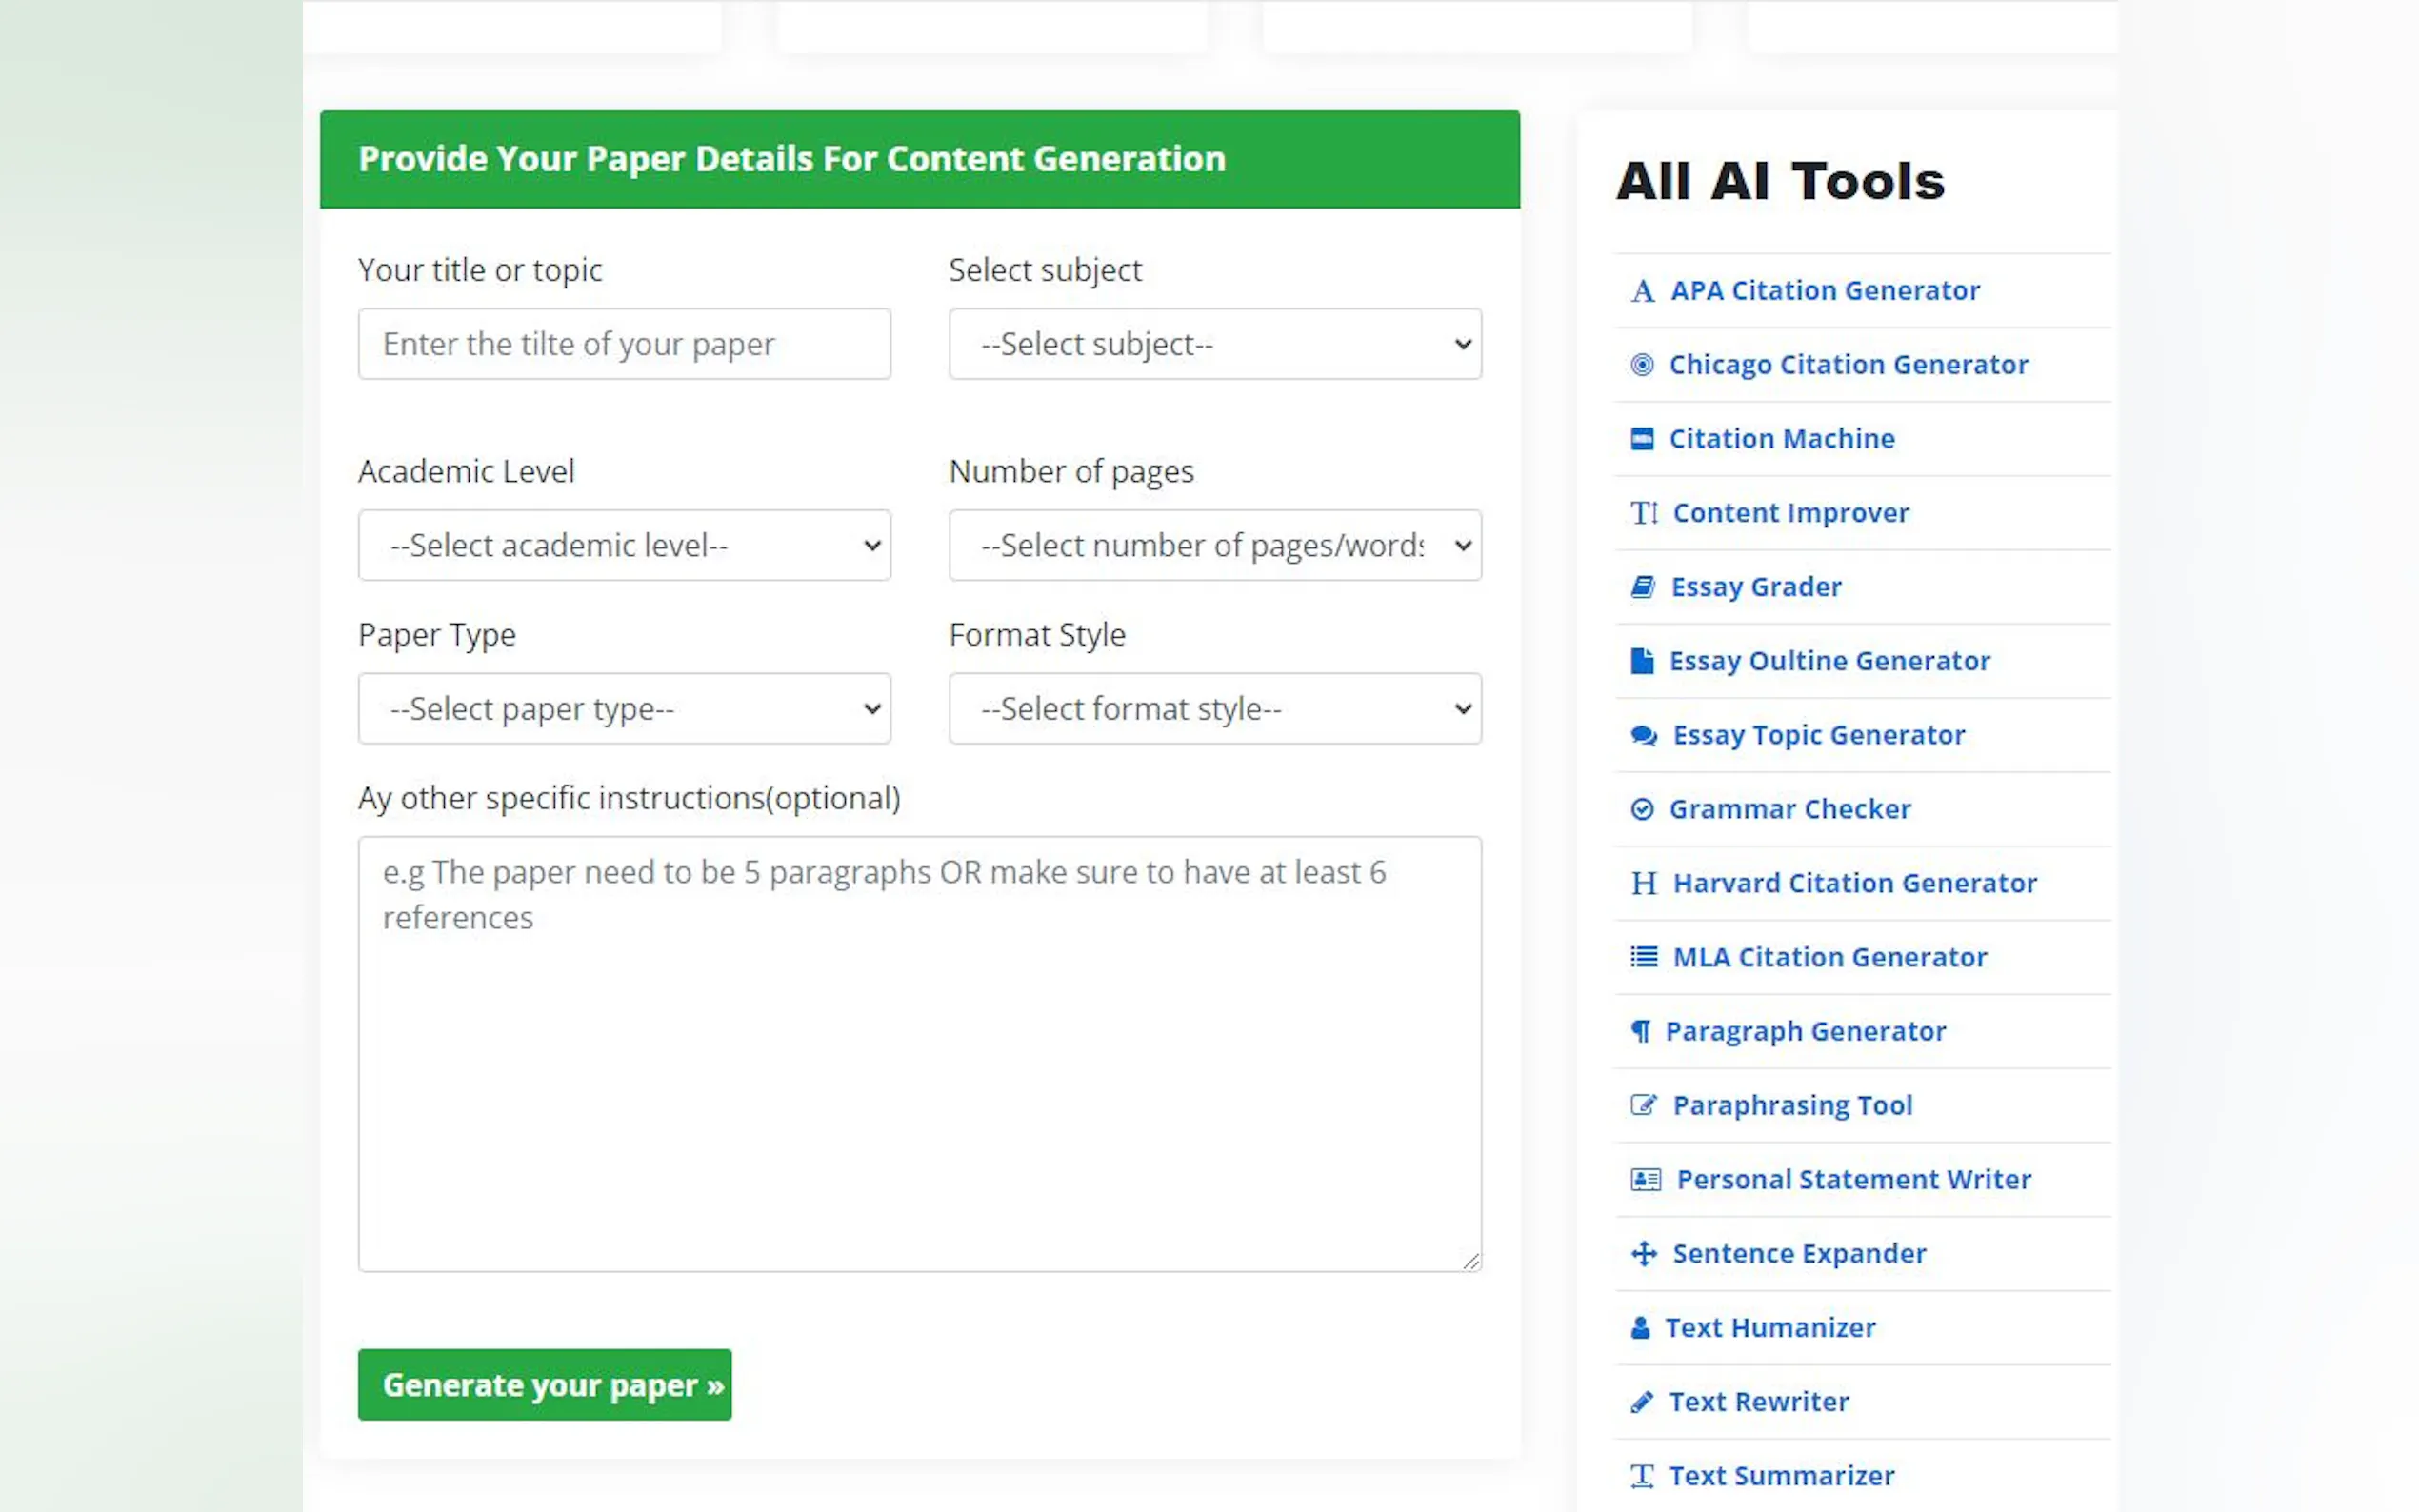
Task: Open the Select subject dropdown
Action: click(x=1215, y=344)
